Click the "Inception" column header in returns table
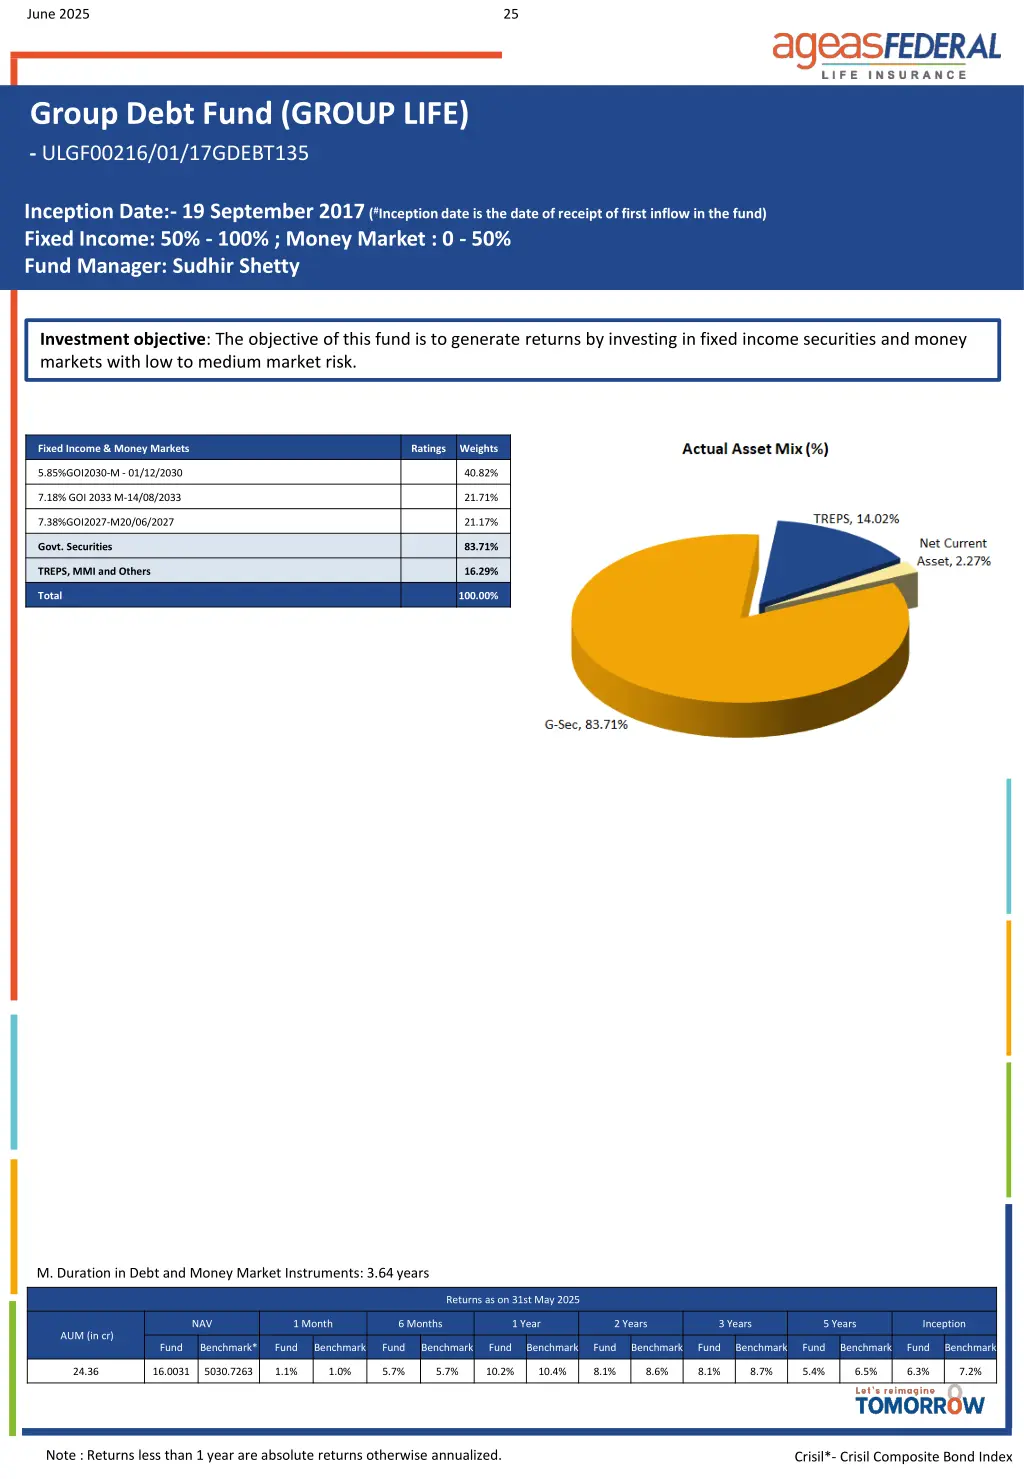This screenshot has width=1024, height=1479. 944,1324
